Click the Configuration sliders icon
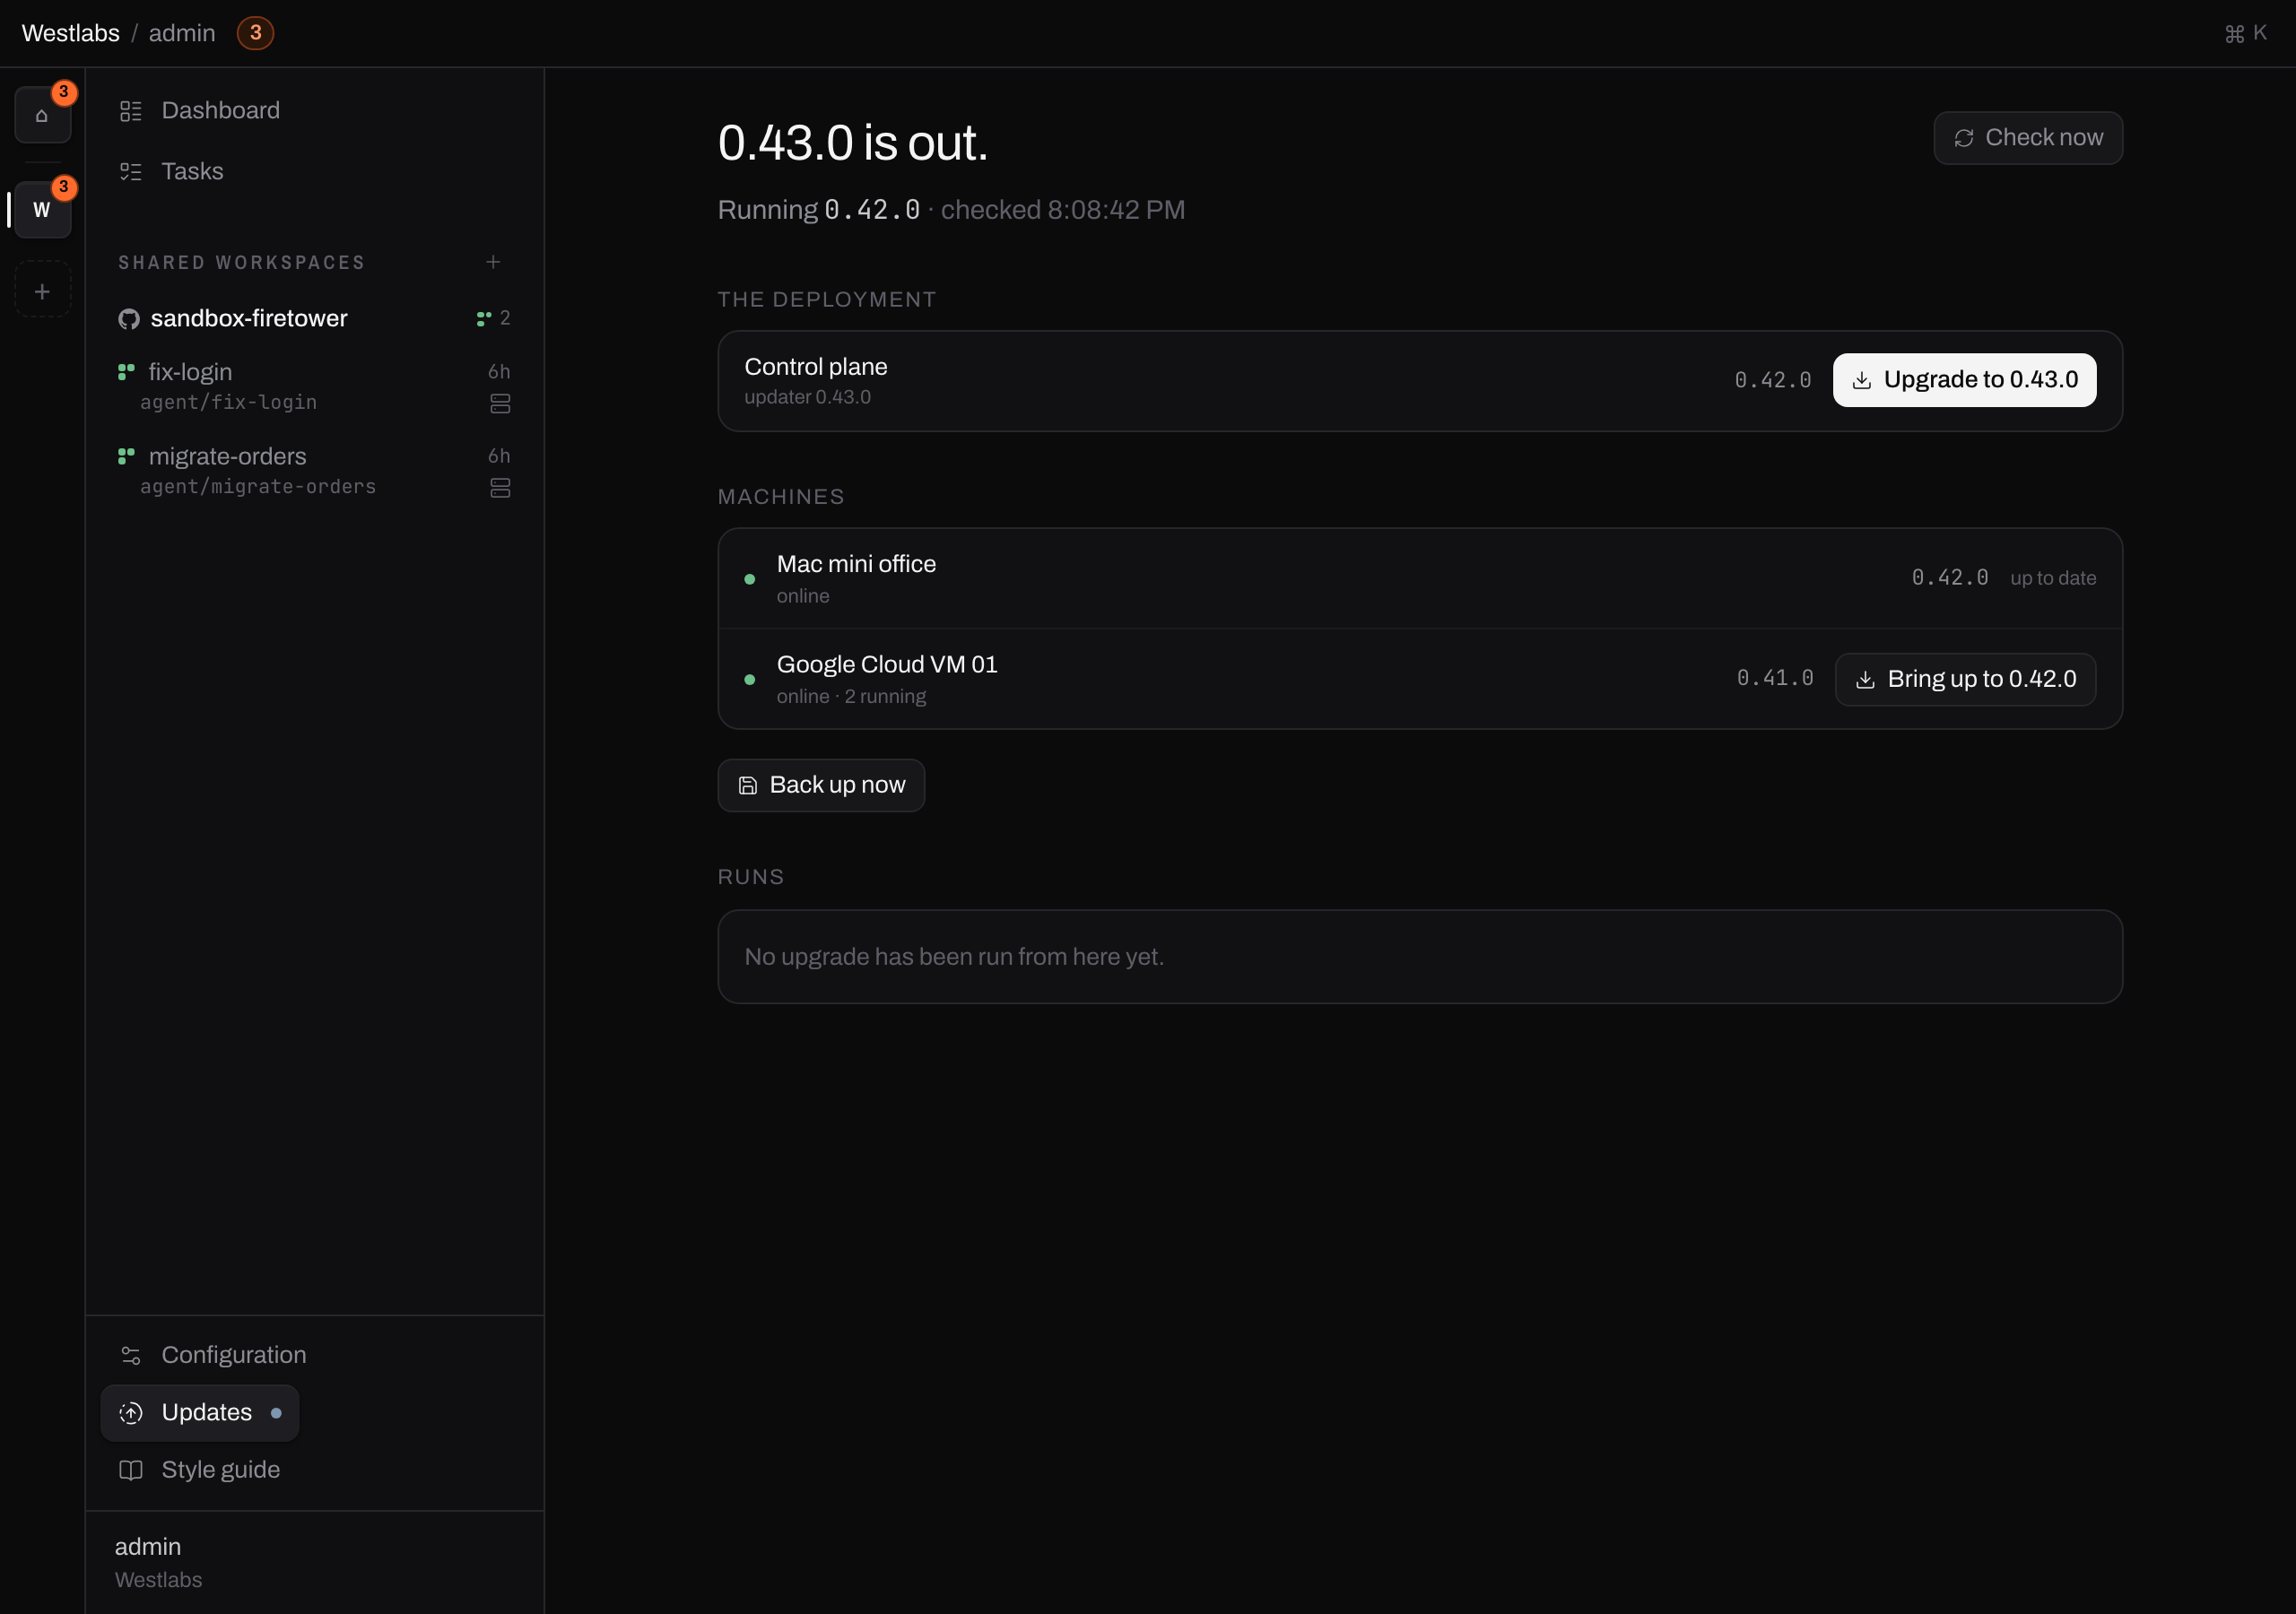This screenshot has height=1614, width=2296. [x=131, y=1355]
